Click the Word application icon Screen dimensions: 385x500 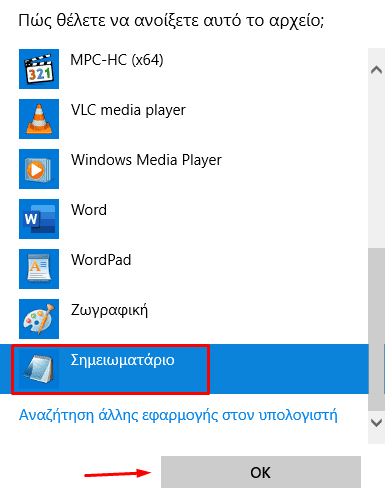39,219
